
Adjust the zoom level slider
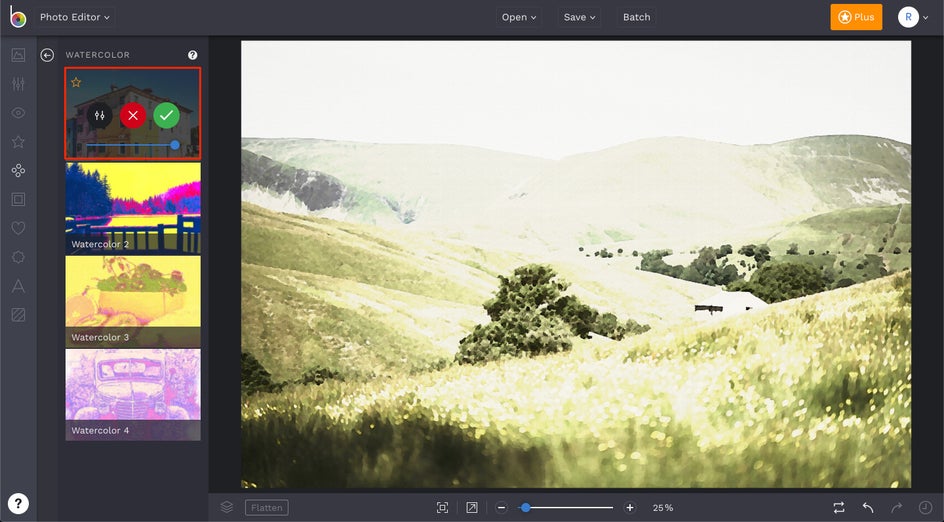tap(566, 508)
